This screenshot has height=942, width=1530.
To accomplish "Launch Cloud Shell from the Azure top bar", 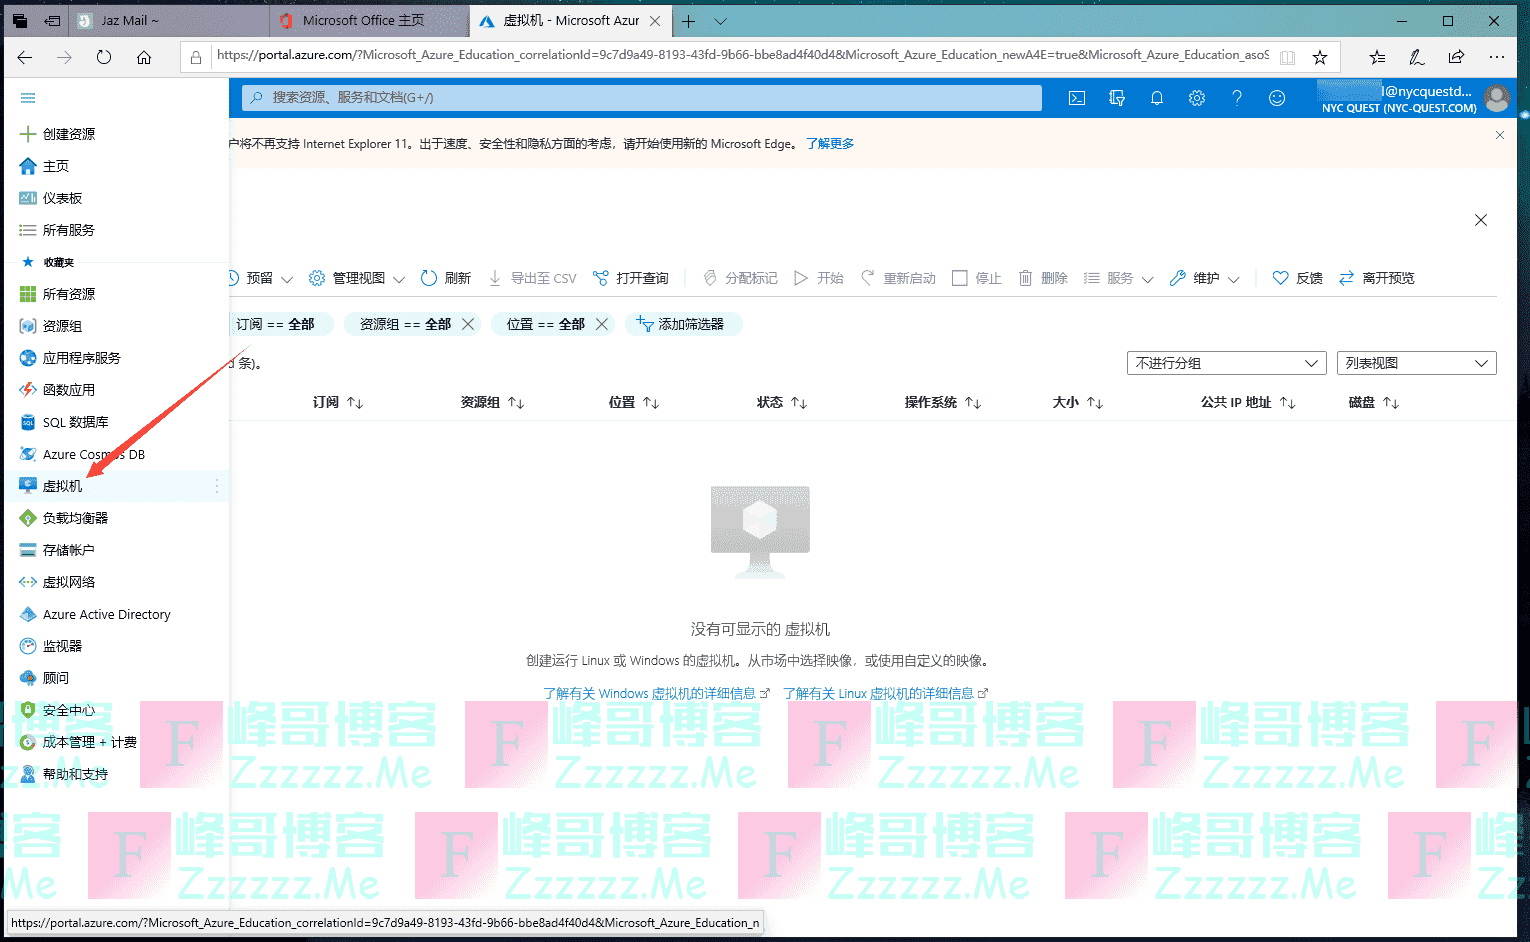I will pos(1077,98).
